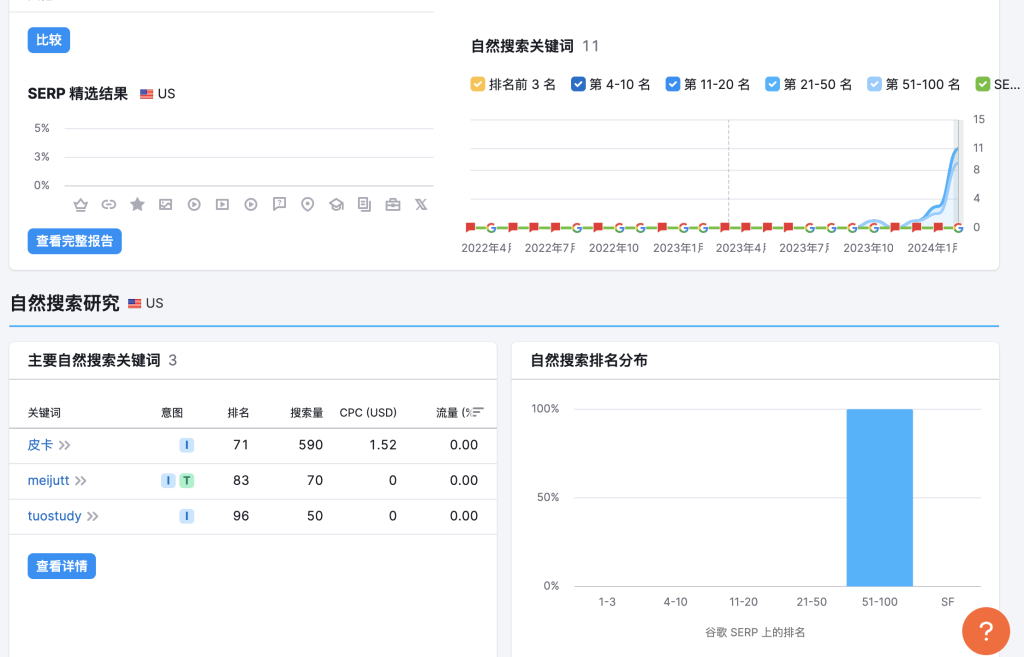Click rank value 71 in 皮卡 row
This screenshot has width=1024, height=657.
pyautogui.click(x=241, y=445)
